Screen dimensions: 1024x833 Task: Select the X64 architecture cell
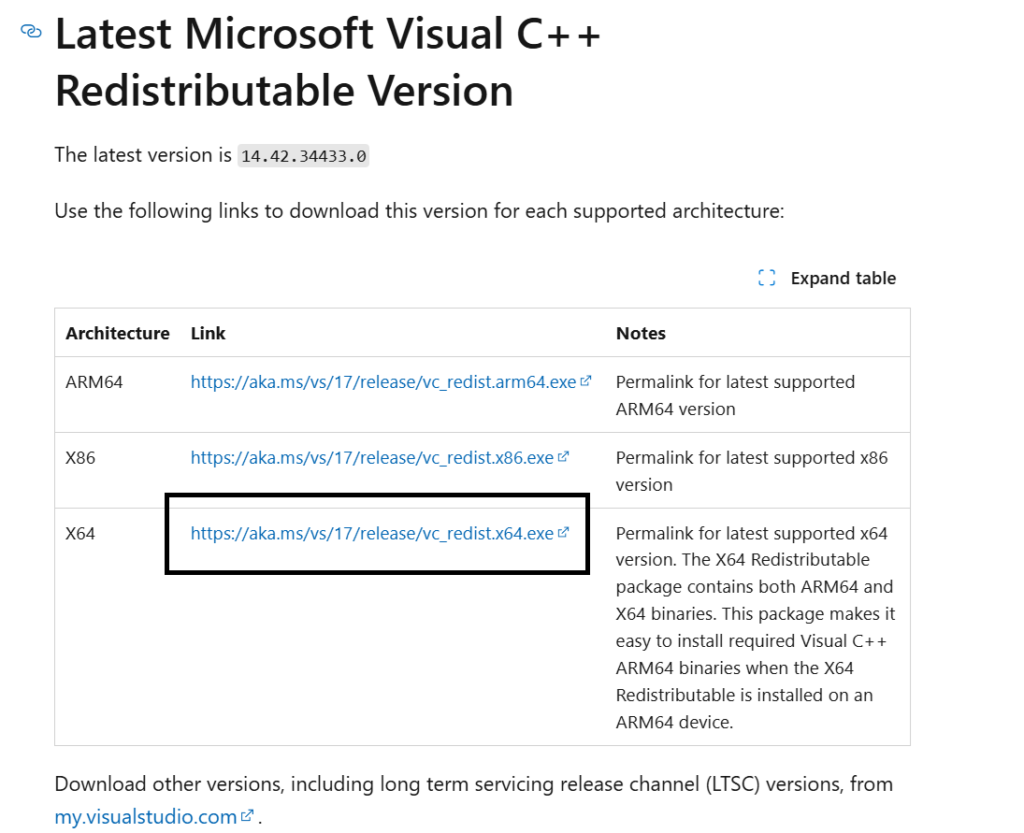(80, 533)
